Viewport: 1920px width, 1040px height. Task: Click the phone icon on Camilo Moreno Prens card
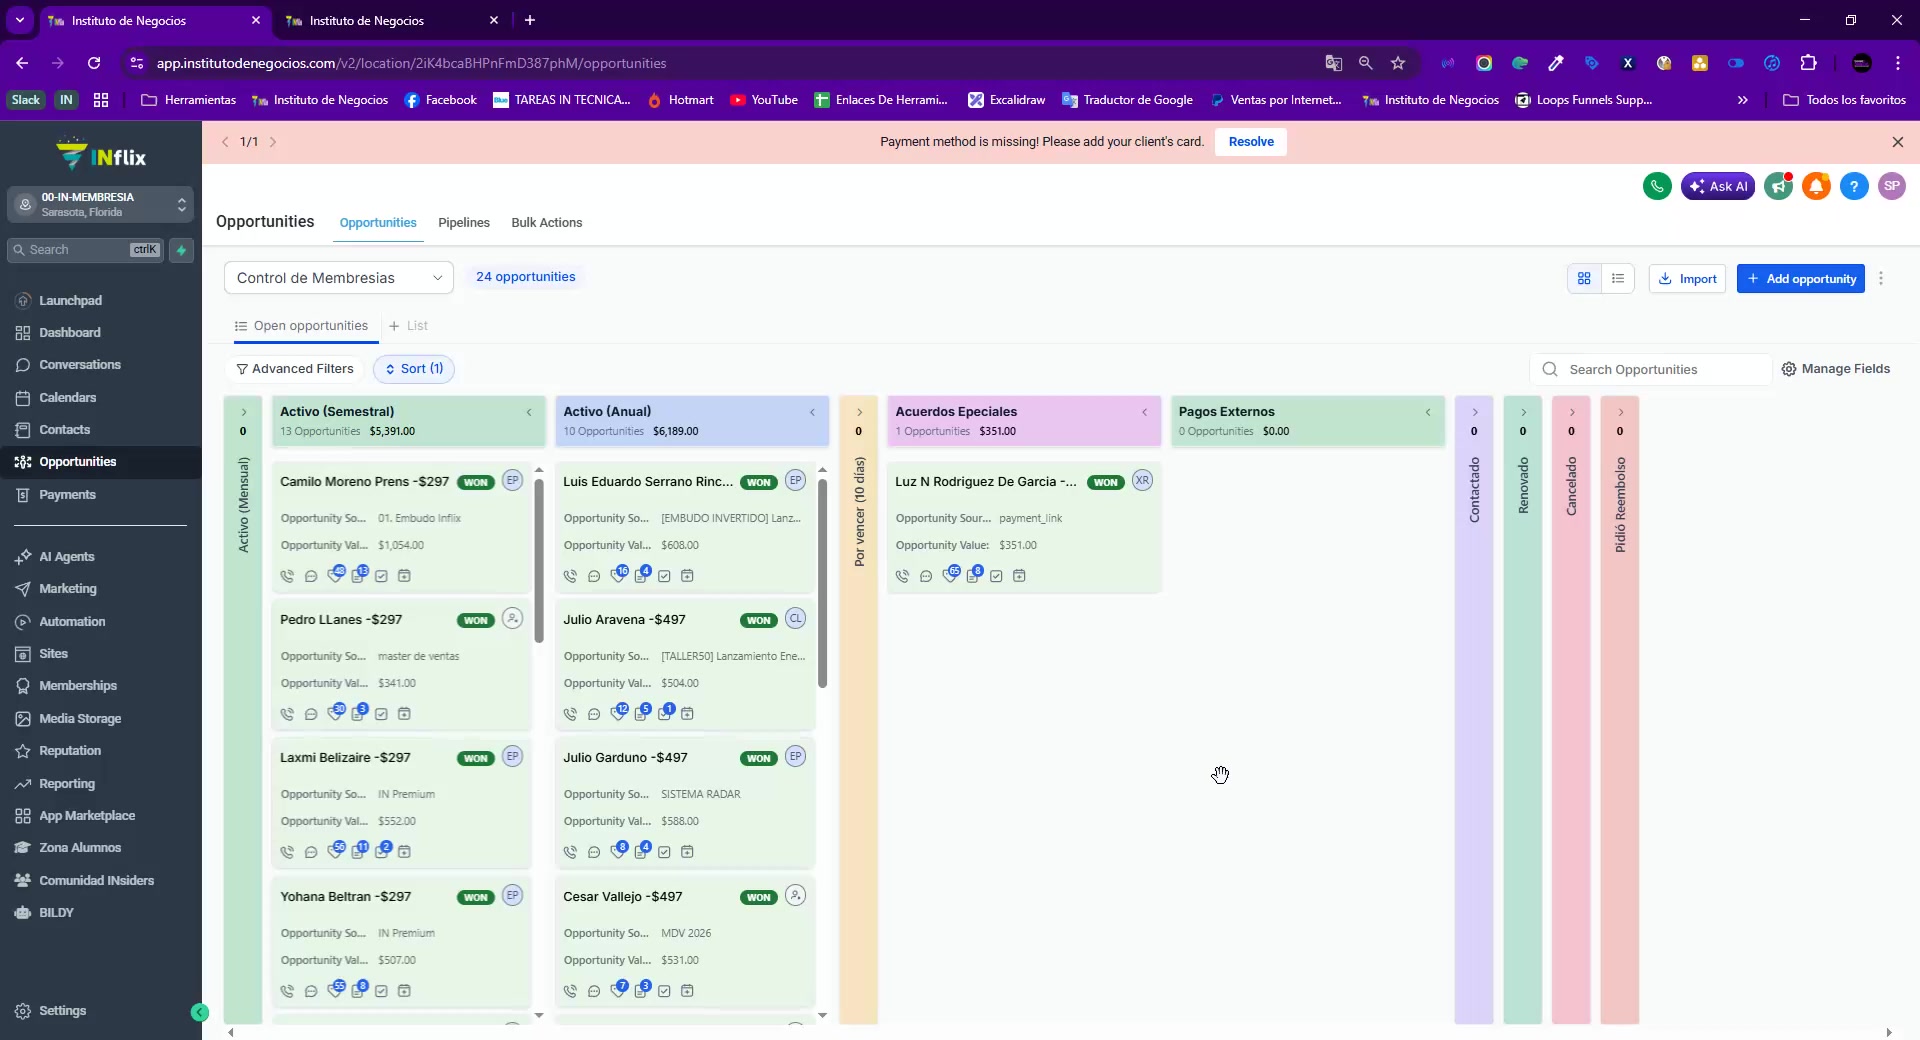click(288, 576)
